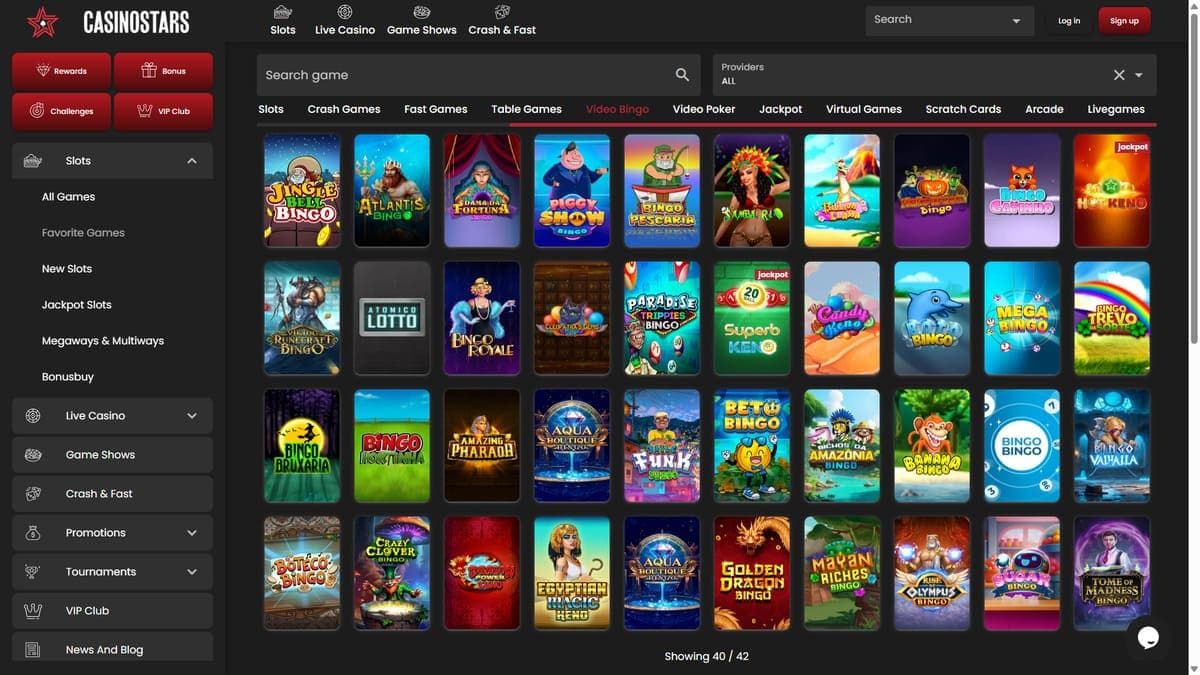Open Superb Keno game thumbnail
Viewport: 1200px width, 675px height.
tap(752, 318)
